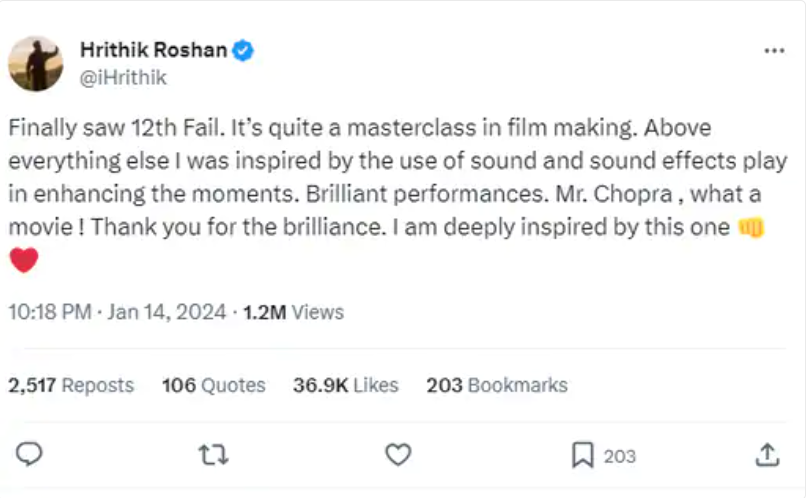812x498 pixels.
Task: Open the 203 Bookmarks stat
Action: [497, 385]
